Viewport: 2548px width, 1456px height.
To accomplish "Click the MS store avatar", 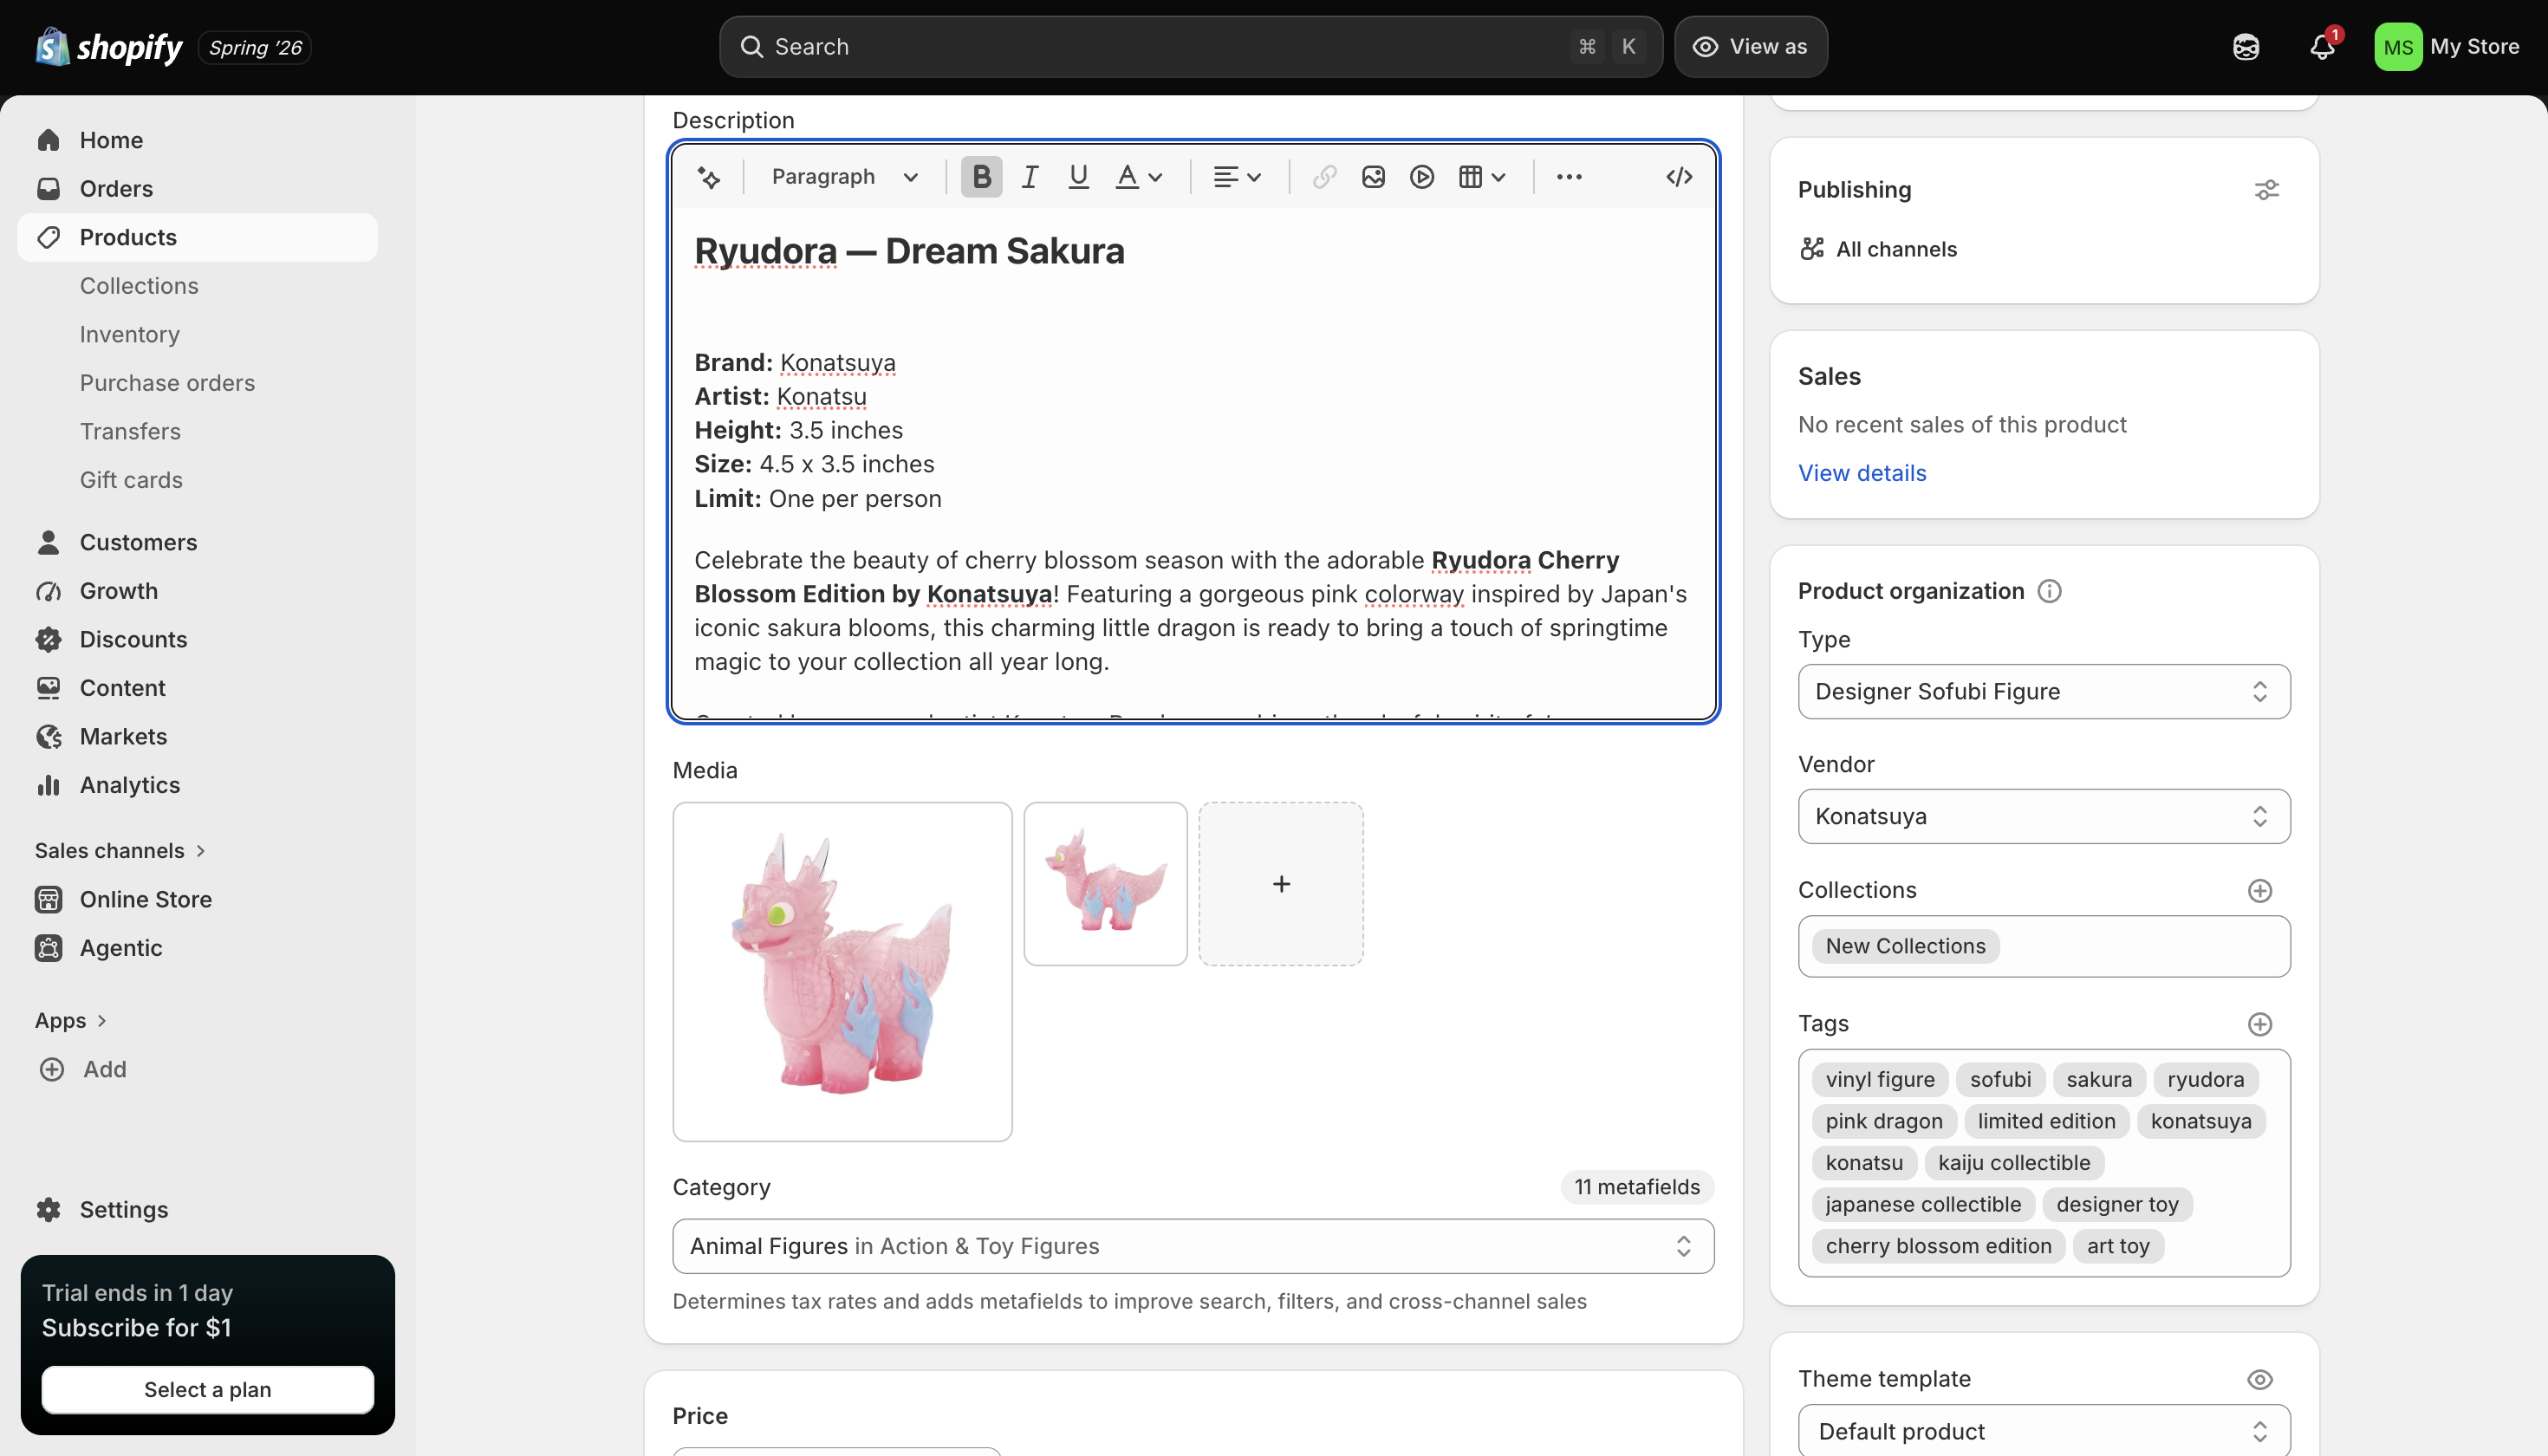I will pyautogui.click(x=2398, y=47).
